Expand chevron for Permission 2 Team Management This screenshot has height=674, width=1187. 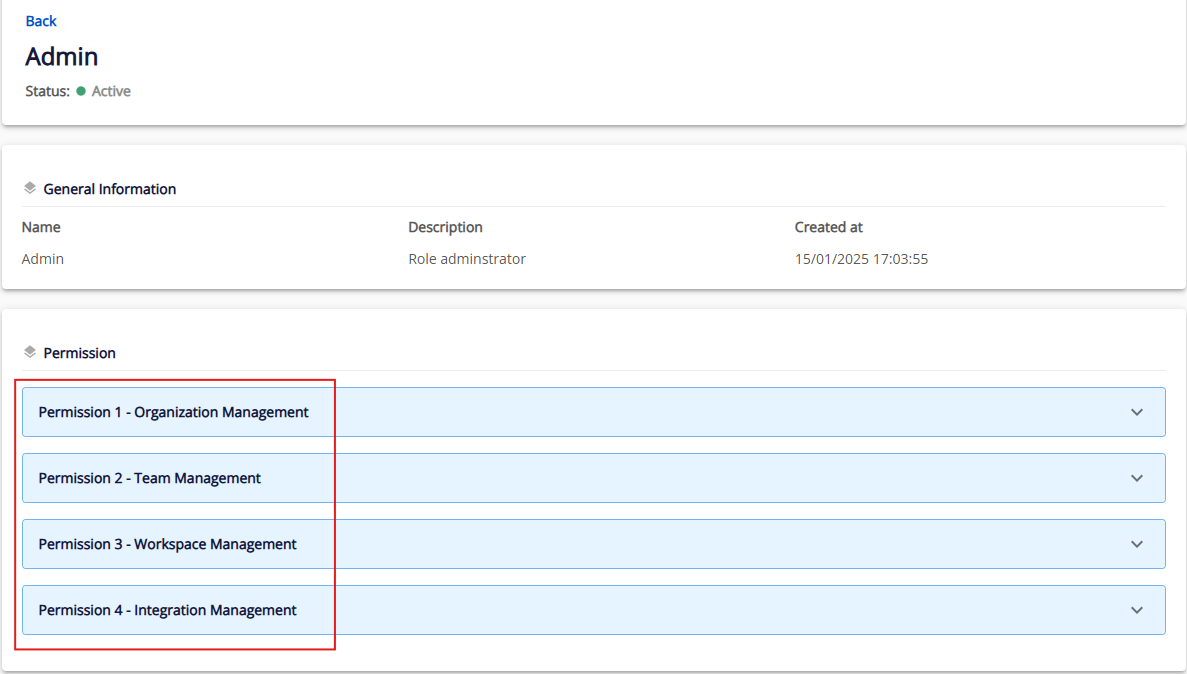pos(1136,478)
